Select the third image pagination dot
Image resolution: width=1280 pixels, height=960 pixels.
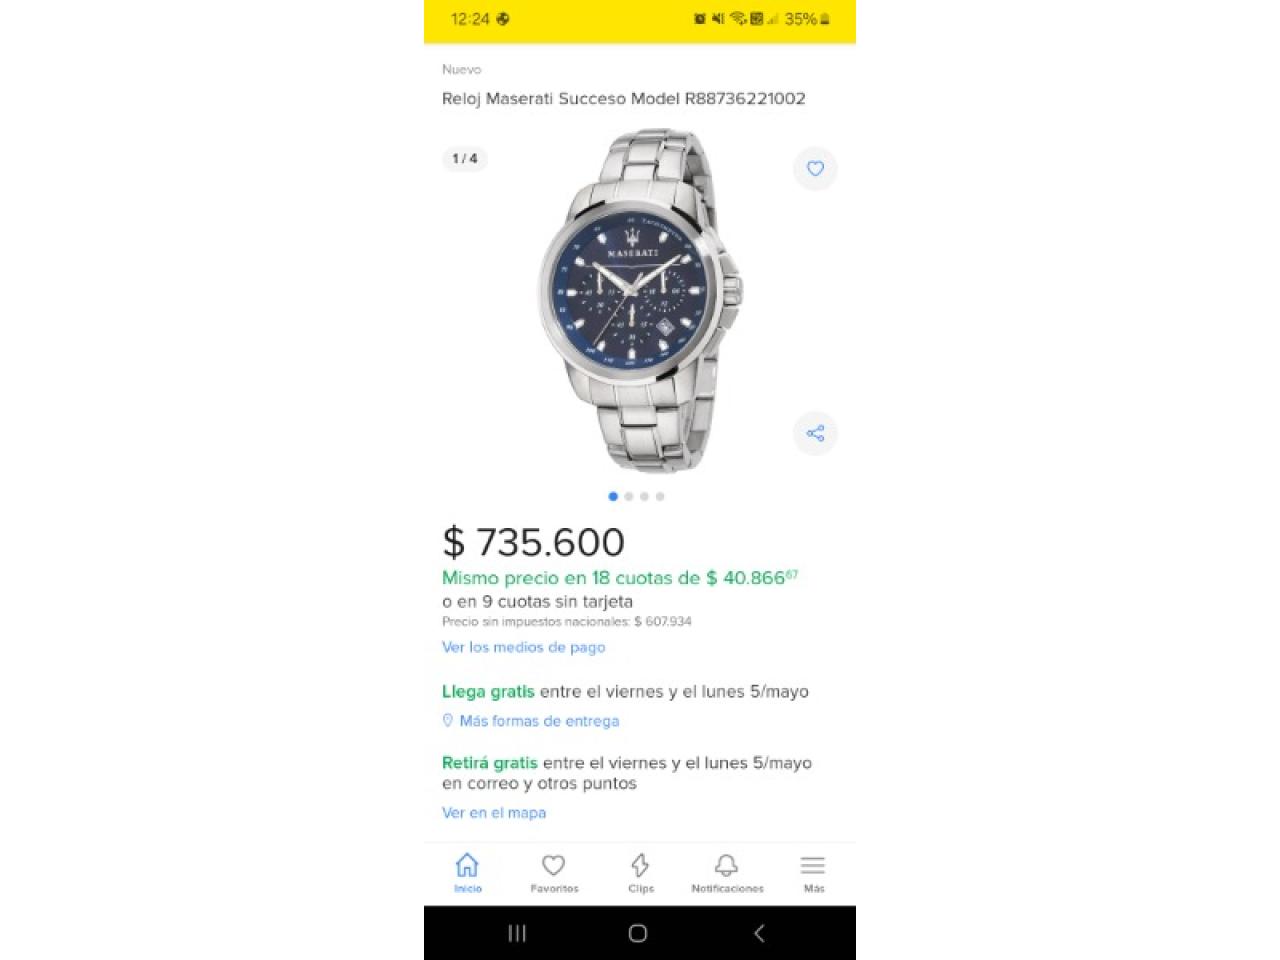(x=644, y=496)
